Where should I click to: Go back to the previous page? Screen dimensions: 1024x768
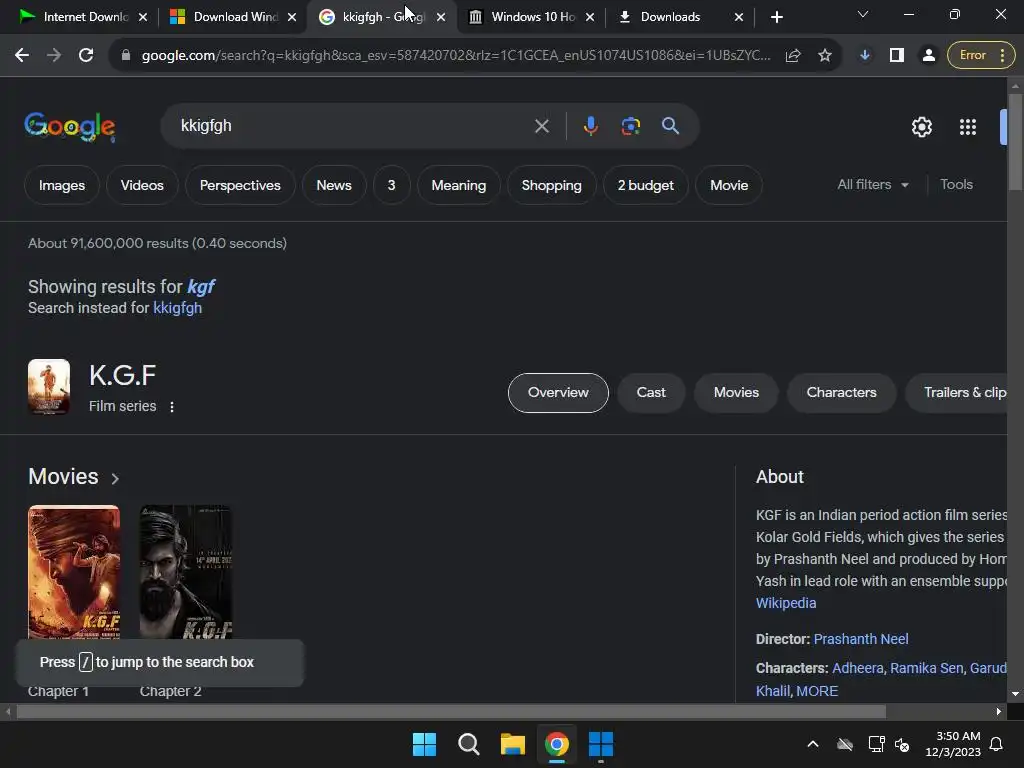[22, 56]
